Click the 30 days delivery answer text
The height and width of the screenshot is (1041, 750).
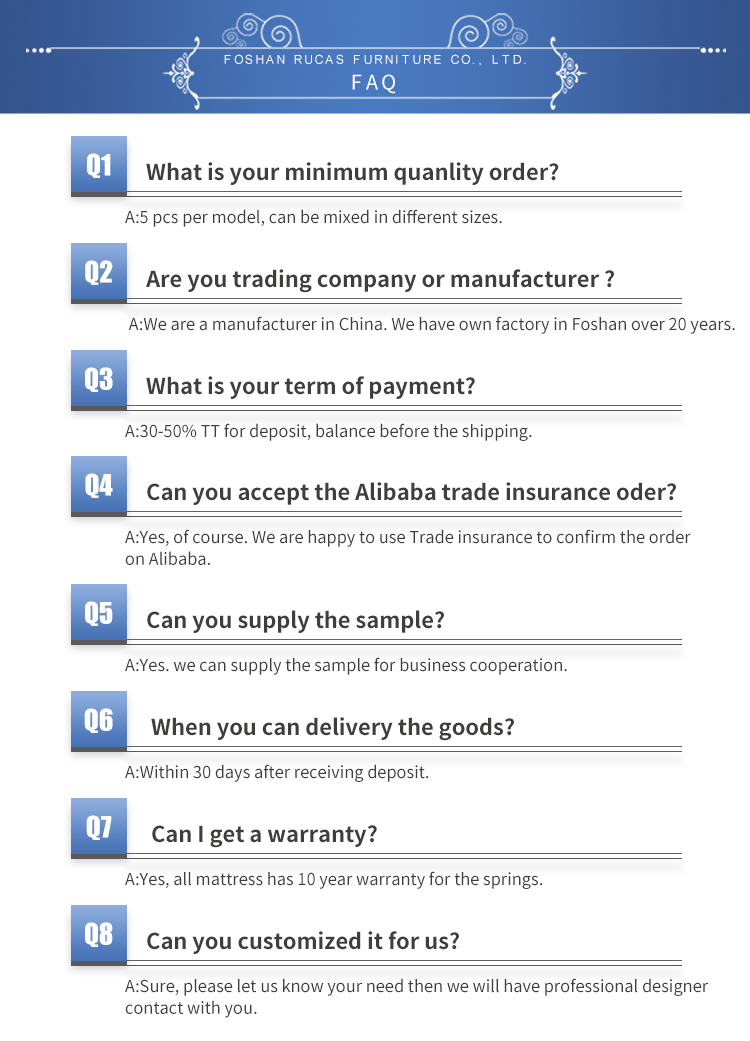pyautogui.click(x=276, y=772)
